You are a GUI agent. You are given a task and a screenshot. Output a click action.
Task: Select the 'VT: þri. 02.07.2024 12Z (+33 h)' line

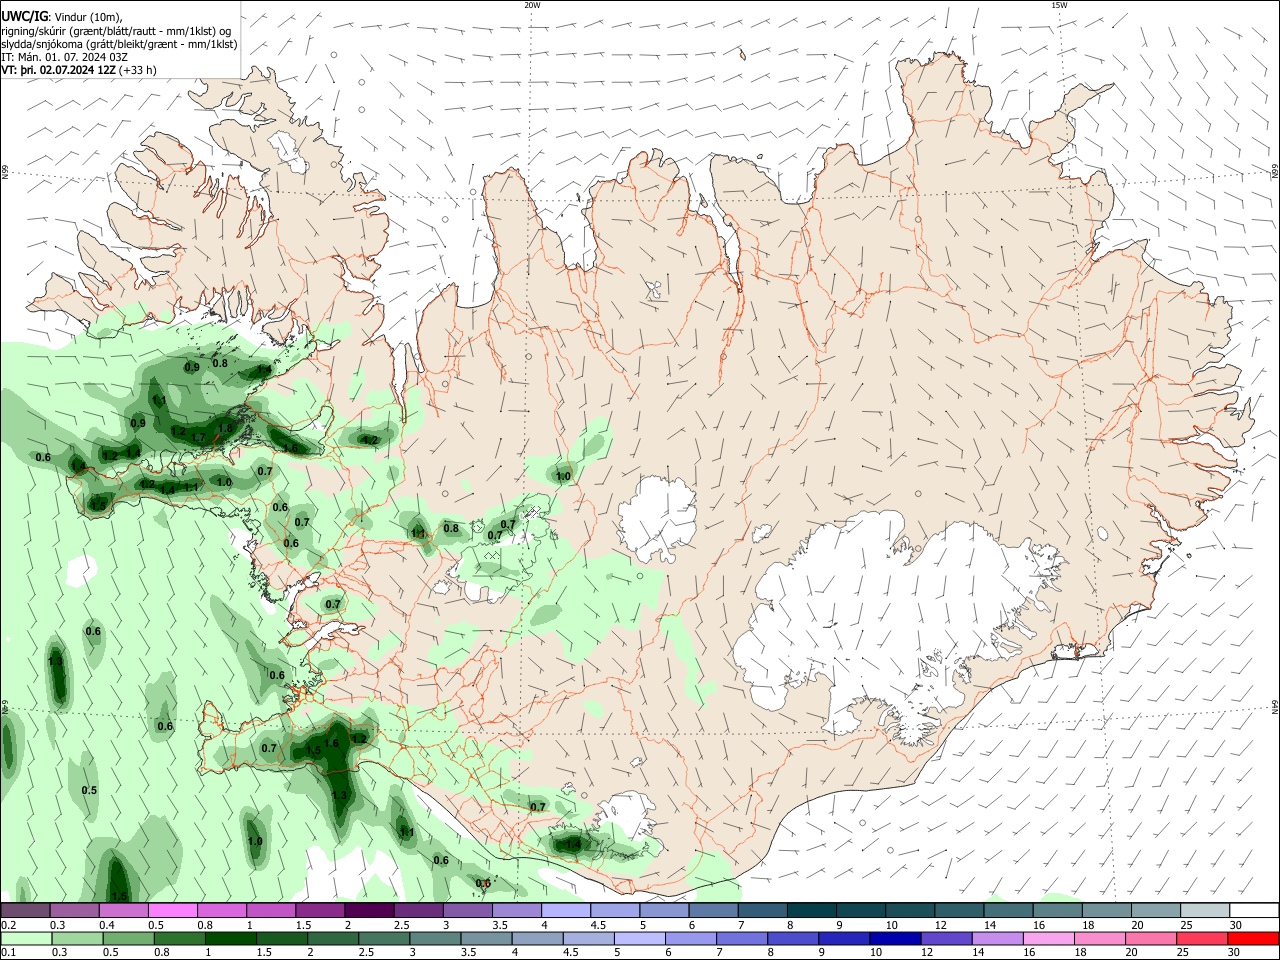pos(79,70)
